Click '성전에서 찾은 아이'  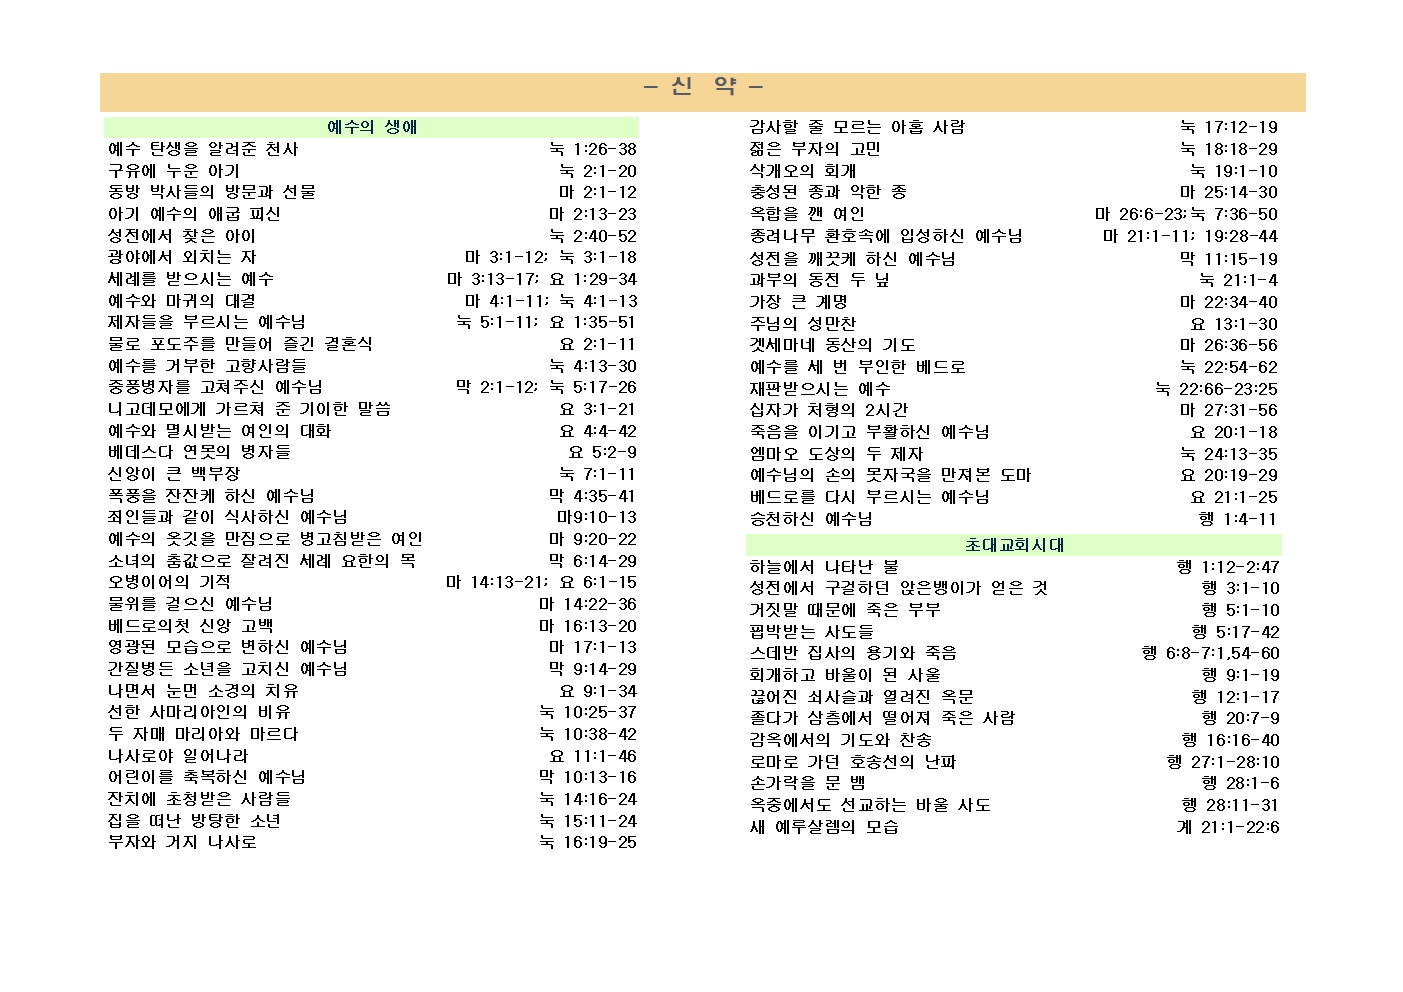(x=182, y=236)
